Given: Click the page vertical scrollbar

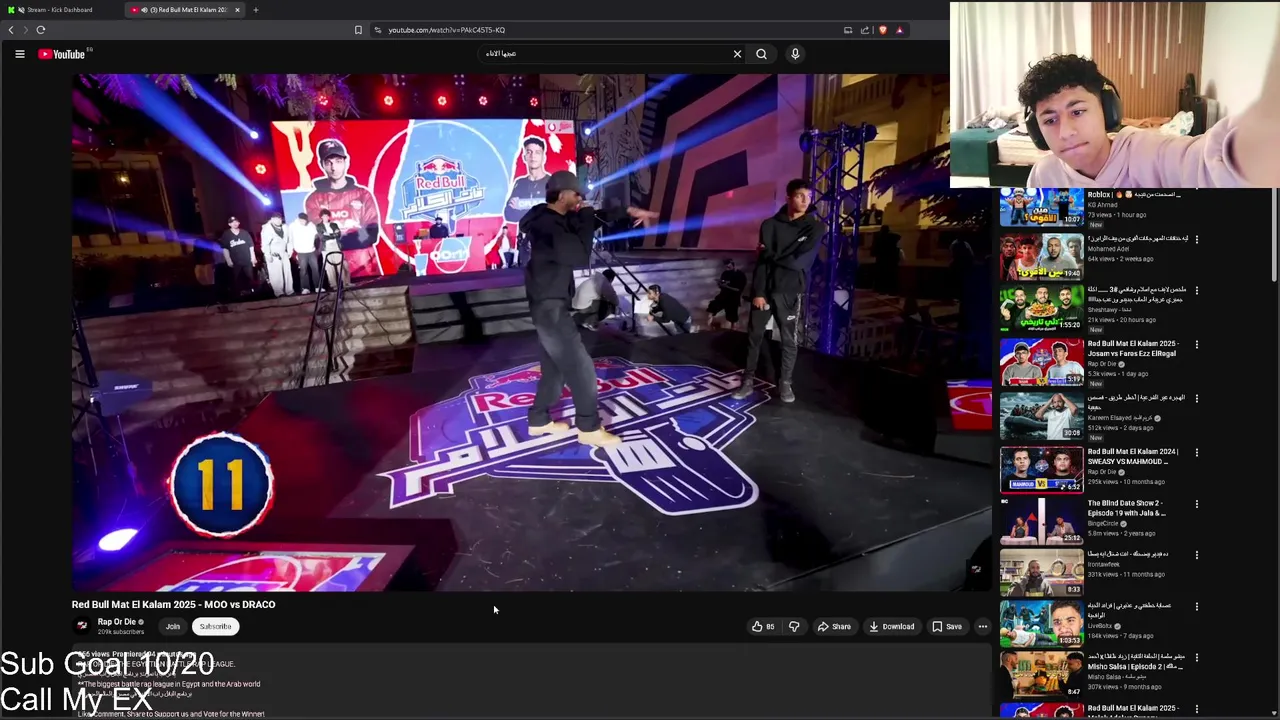Looking at the screenshot, I should tap(1274, 235).
